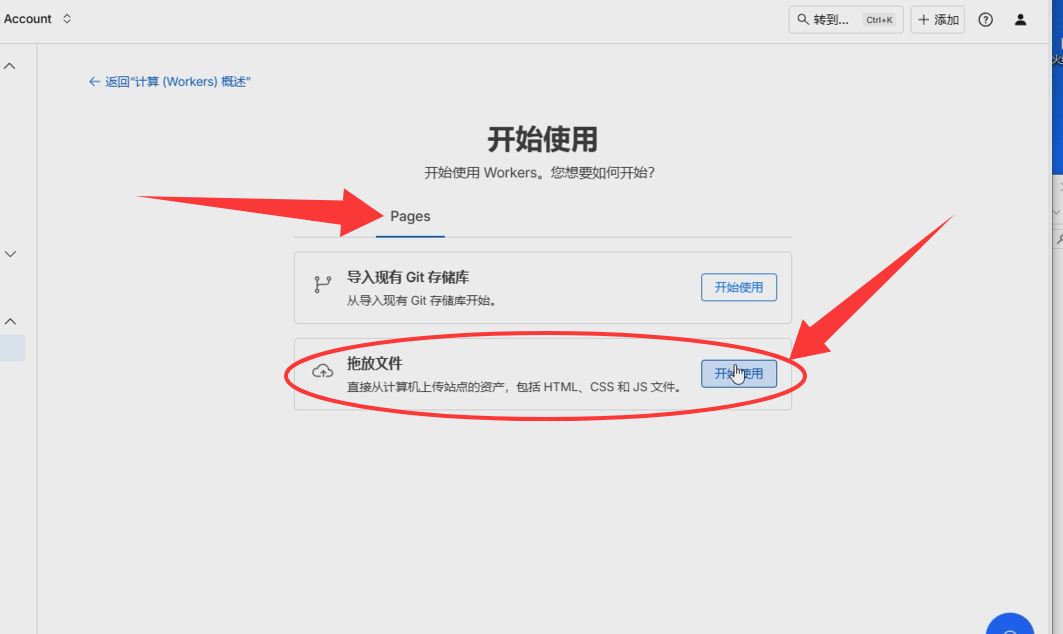Image resolution: width=1063 pixels, height=634 pixels.
Task: Collapse the topmost sidebar section chevron
Action: tap(10, 66)
